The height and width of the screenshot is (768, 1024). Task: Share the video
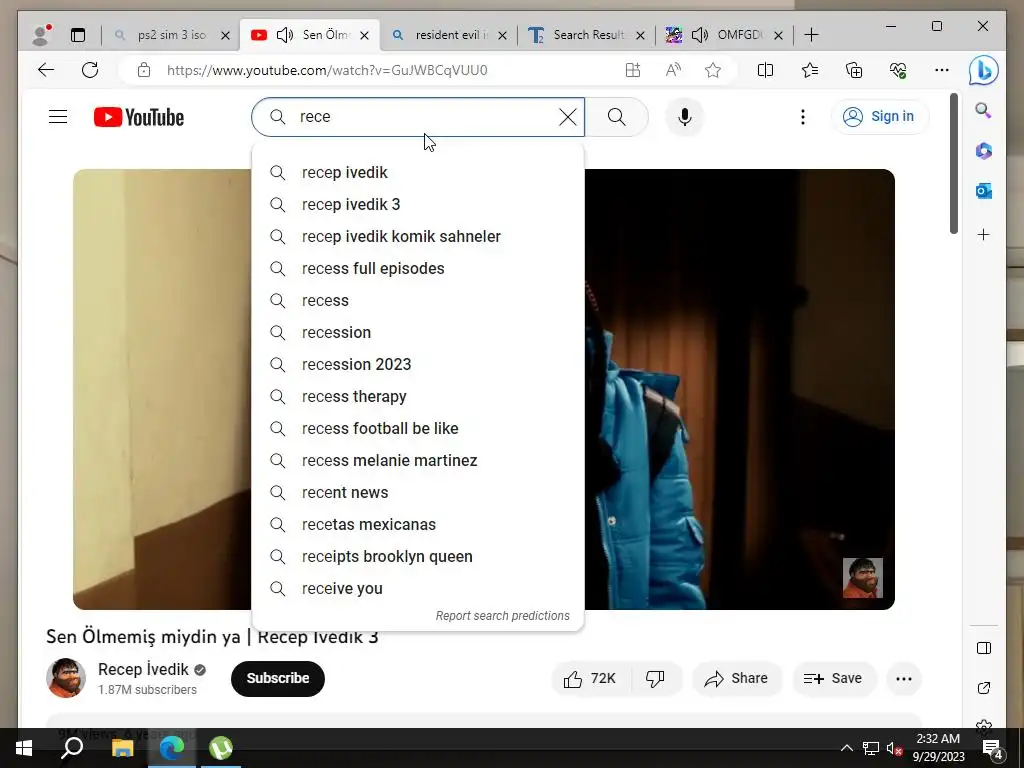coord(736,679)
